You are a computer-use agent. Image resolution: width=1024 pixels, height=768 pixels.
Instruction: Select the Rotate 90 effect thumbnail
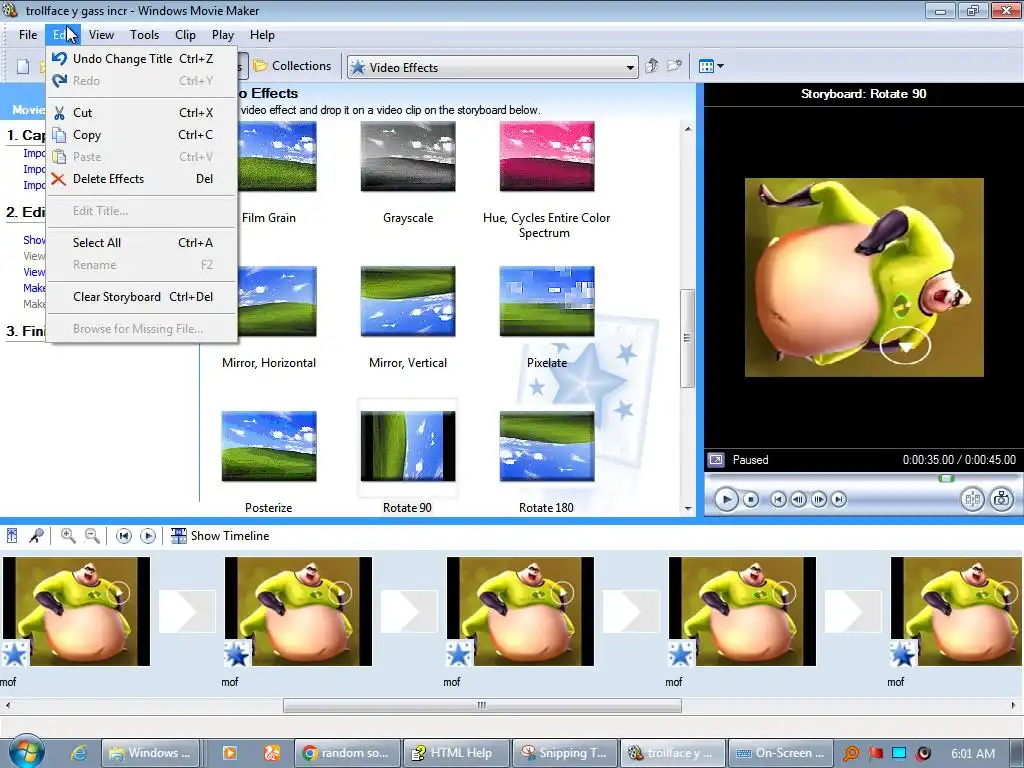[x=408, y=447]
